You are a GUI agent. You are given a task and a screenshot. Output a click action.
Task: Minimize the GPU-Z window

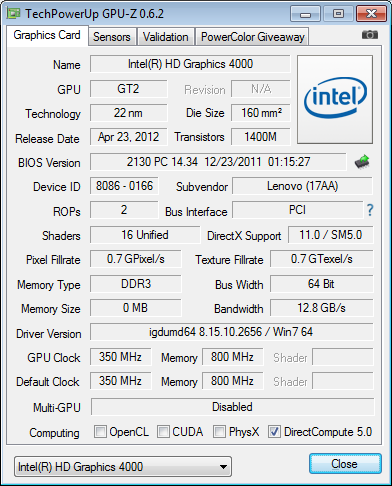click(305, 14)
